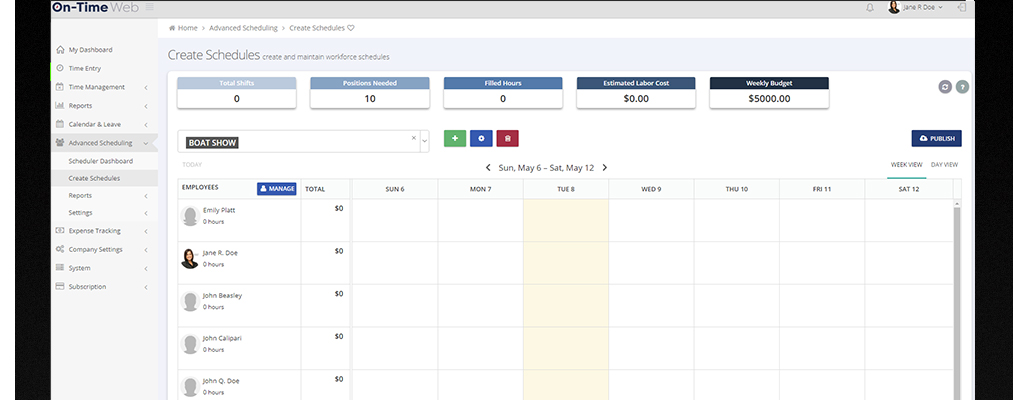Click the logout icon in the header
1024x400 pixels.
[961, 7]
